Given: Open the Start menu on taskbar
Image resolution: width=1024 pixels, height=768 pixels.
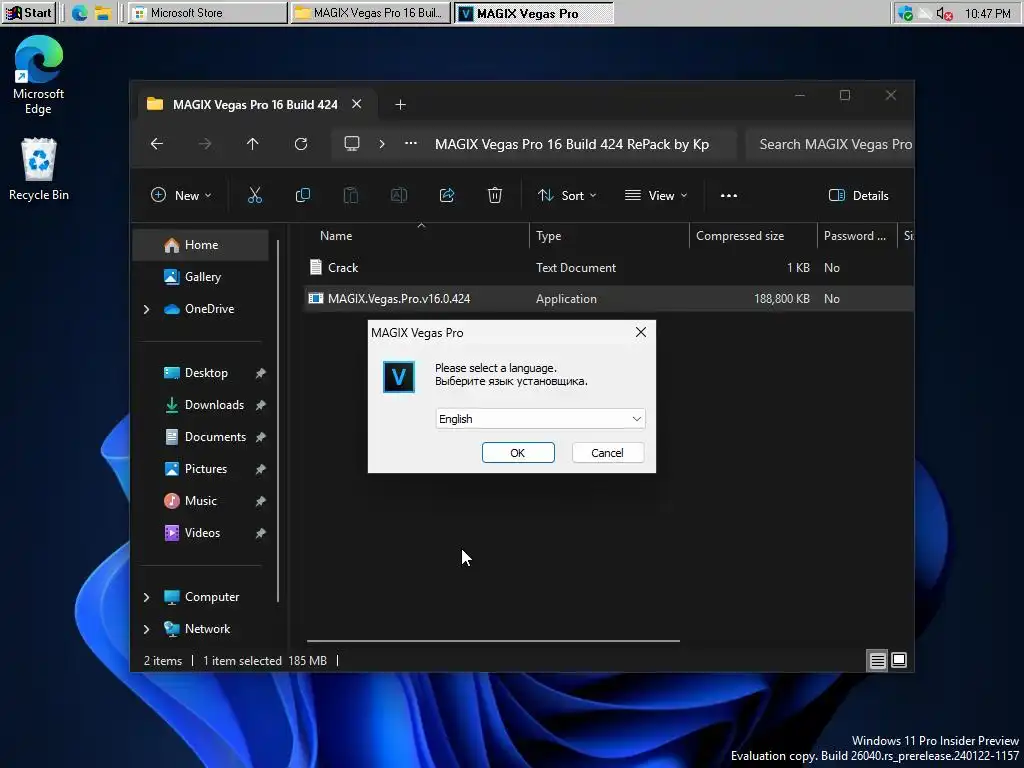Looking at the screenshot, I should tap(28, 12).
